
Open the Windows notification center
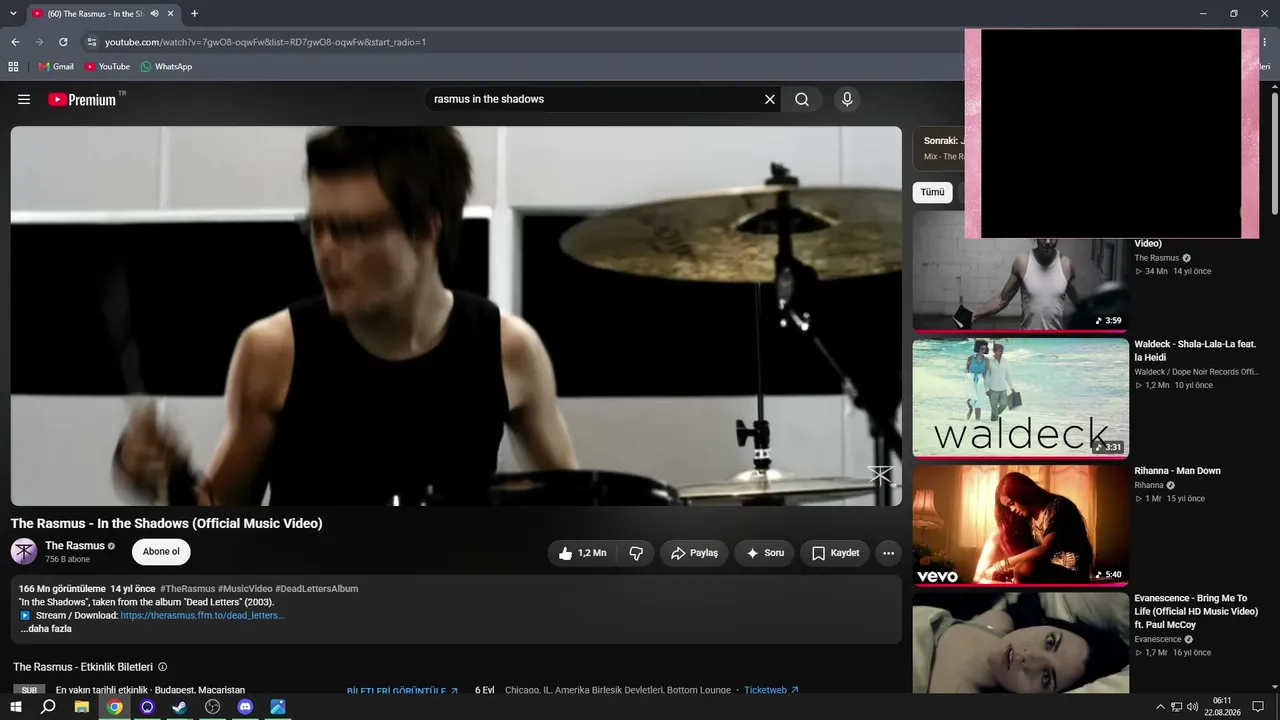click(1258, 707)
